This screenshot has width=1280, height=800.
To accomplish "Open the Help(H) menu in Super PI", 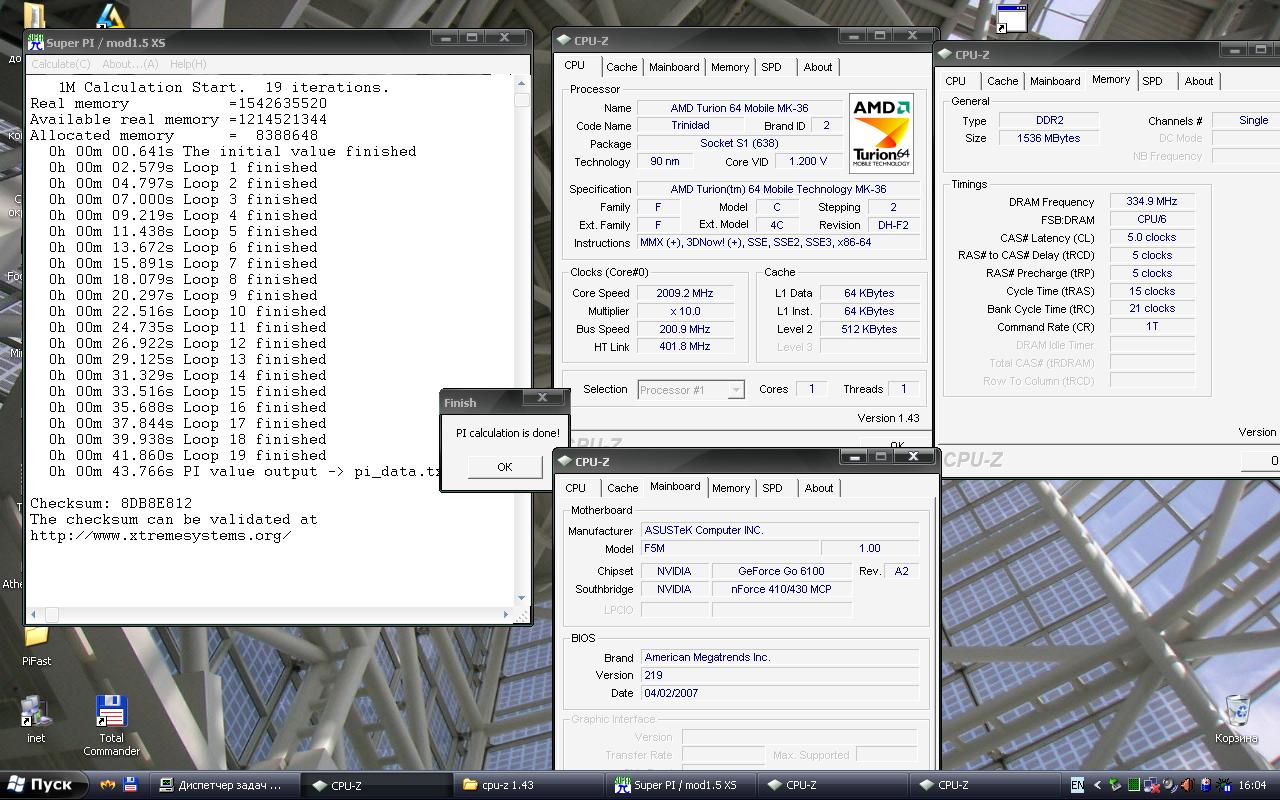I will tap(188, 64).
